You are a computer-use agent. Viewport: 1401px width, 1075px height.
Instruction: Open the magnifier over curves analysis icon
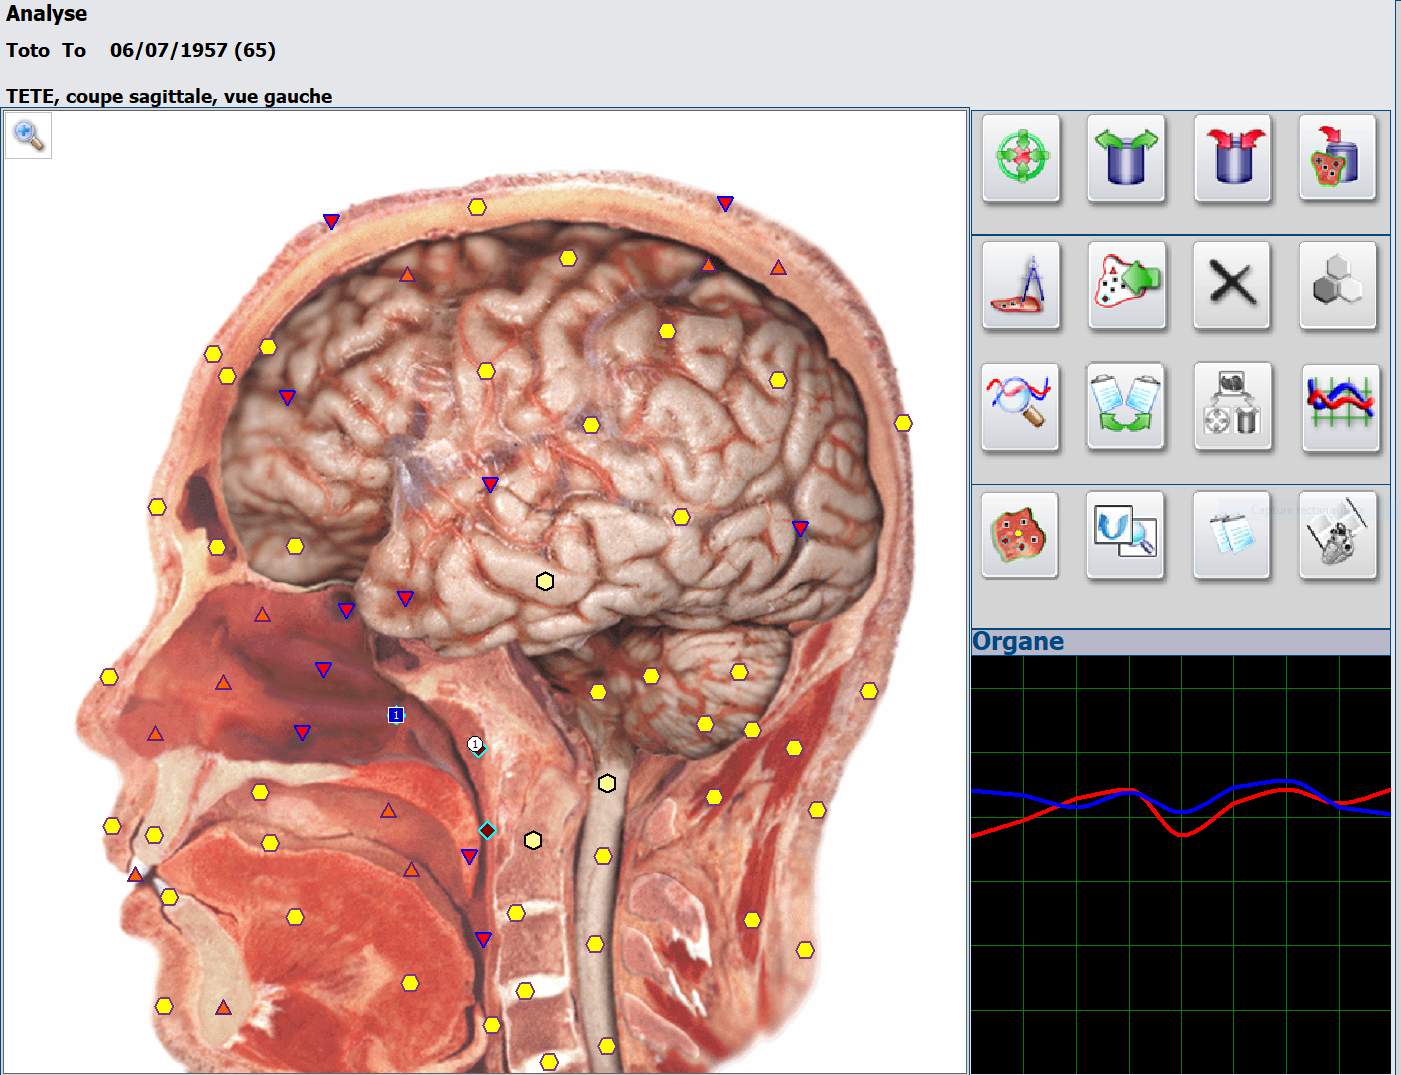tap(1021, 407)
